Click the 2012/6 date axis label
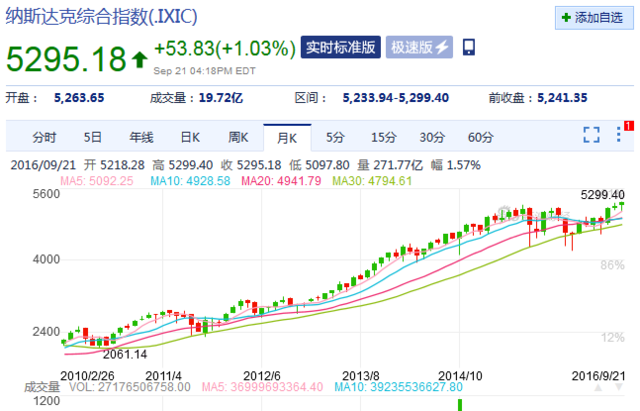 pos(262,375)
